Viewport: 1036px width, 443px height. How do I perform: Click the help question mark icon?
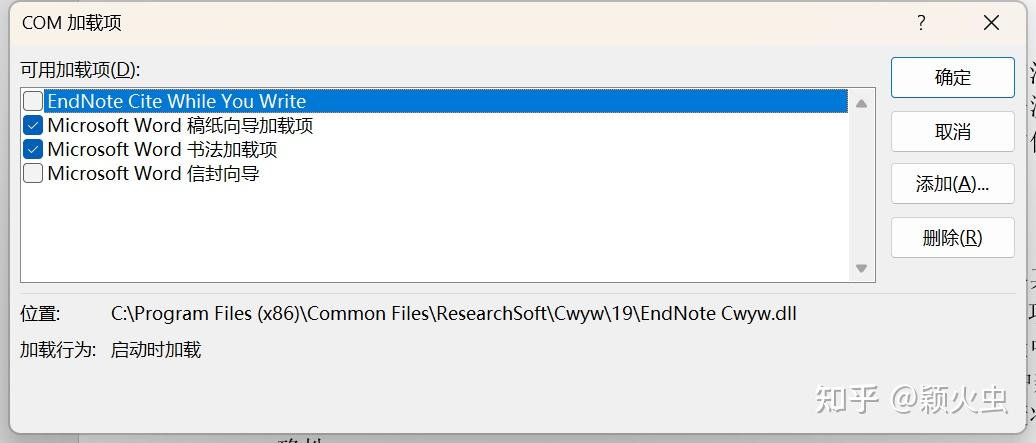click(x=921, y=23)
